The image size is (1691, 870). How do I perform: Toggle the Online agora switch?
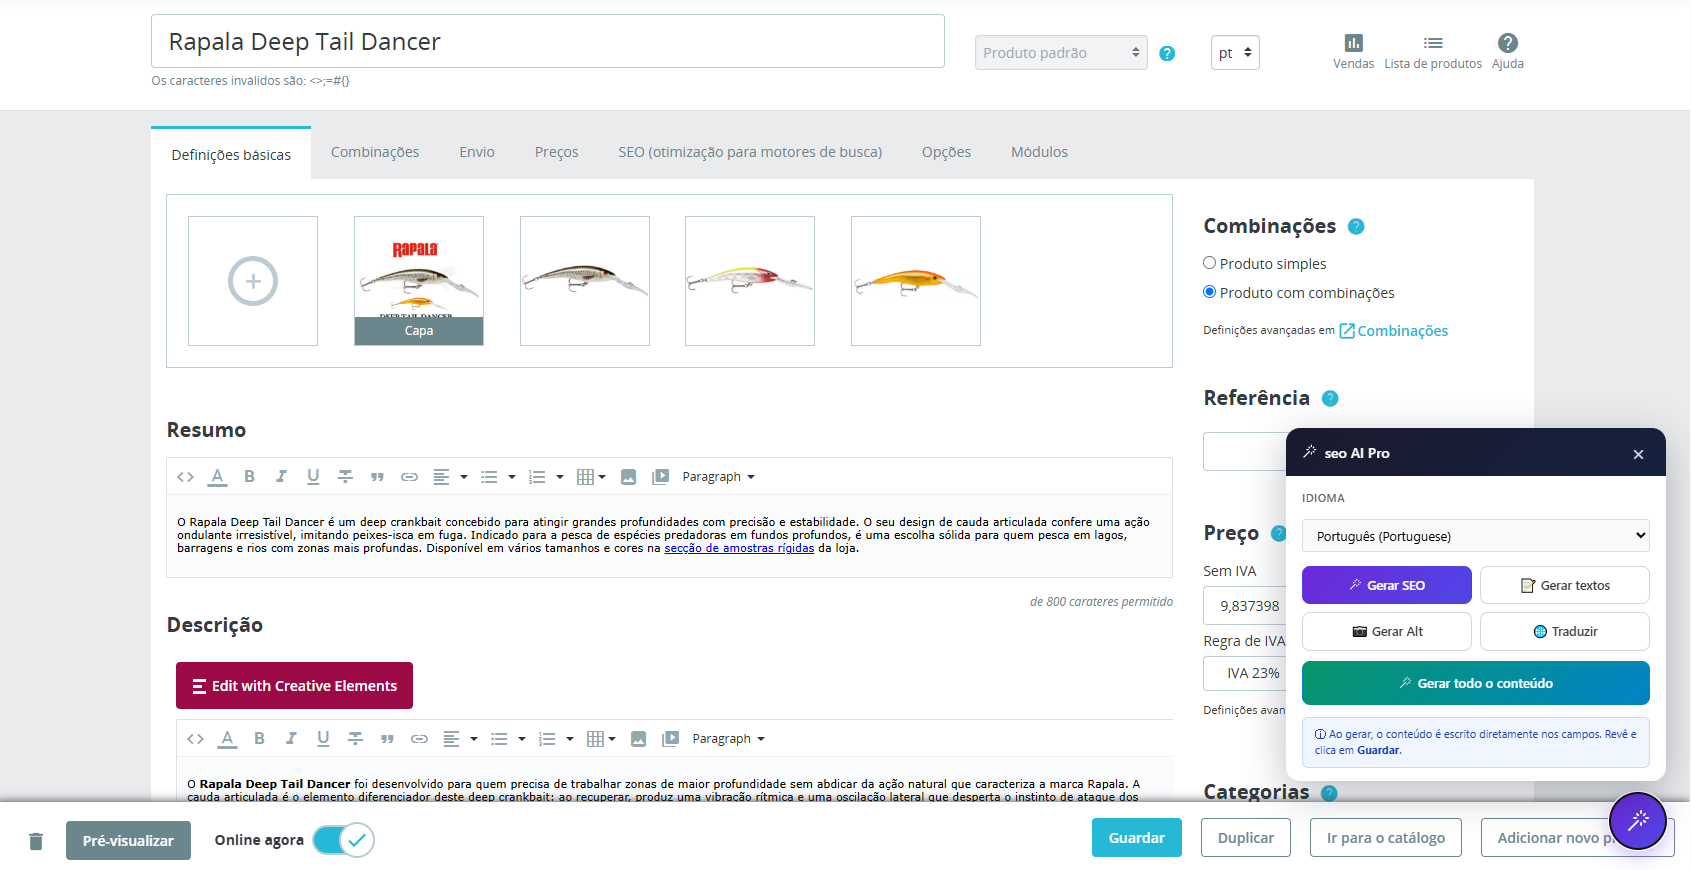[x=343, y=840]
